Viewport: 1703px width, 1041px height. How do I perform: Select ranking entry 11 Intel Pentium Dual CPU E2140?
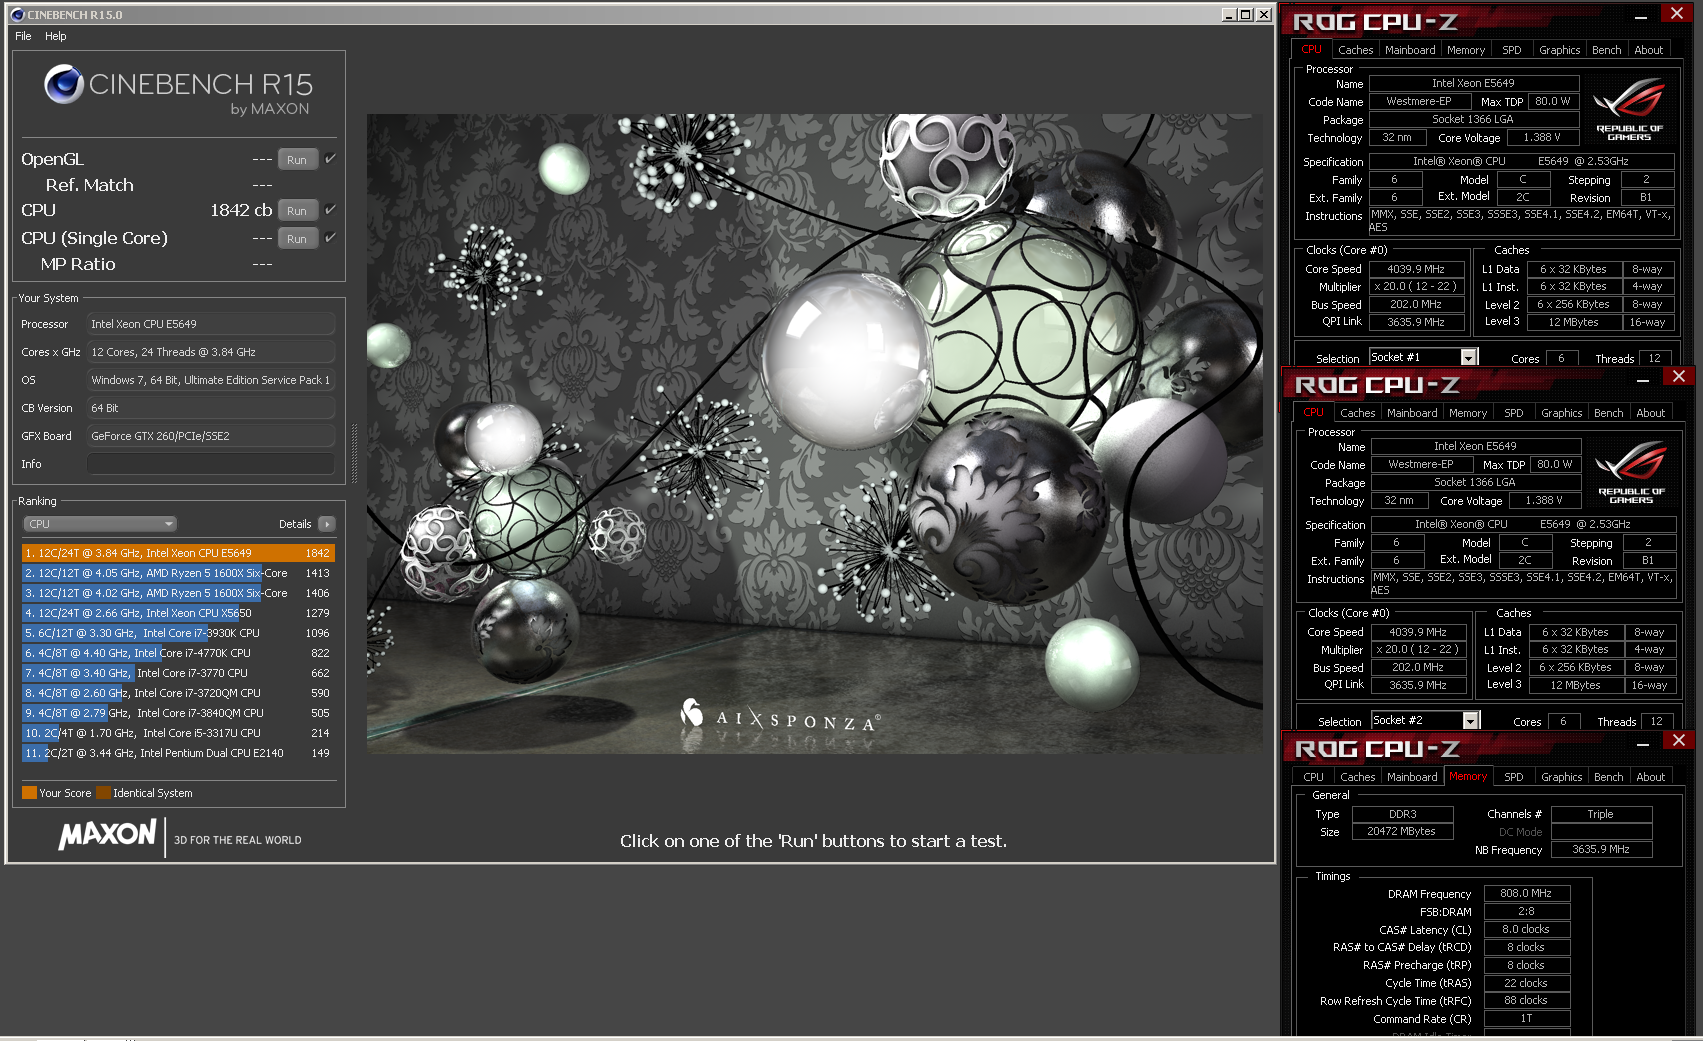[x=178, y=753]
